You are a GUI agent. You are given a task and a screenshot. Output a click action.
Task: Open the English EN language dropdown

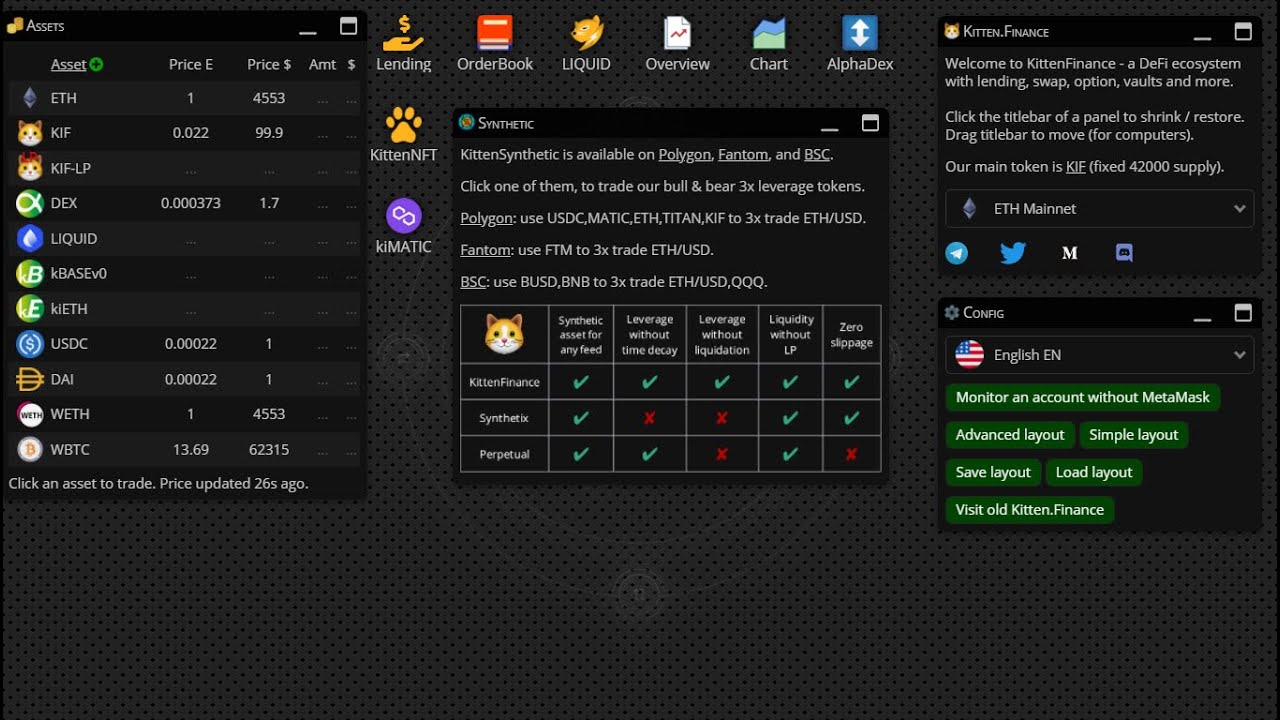pos(1099,355)
